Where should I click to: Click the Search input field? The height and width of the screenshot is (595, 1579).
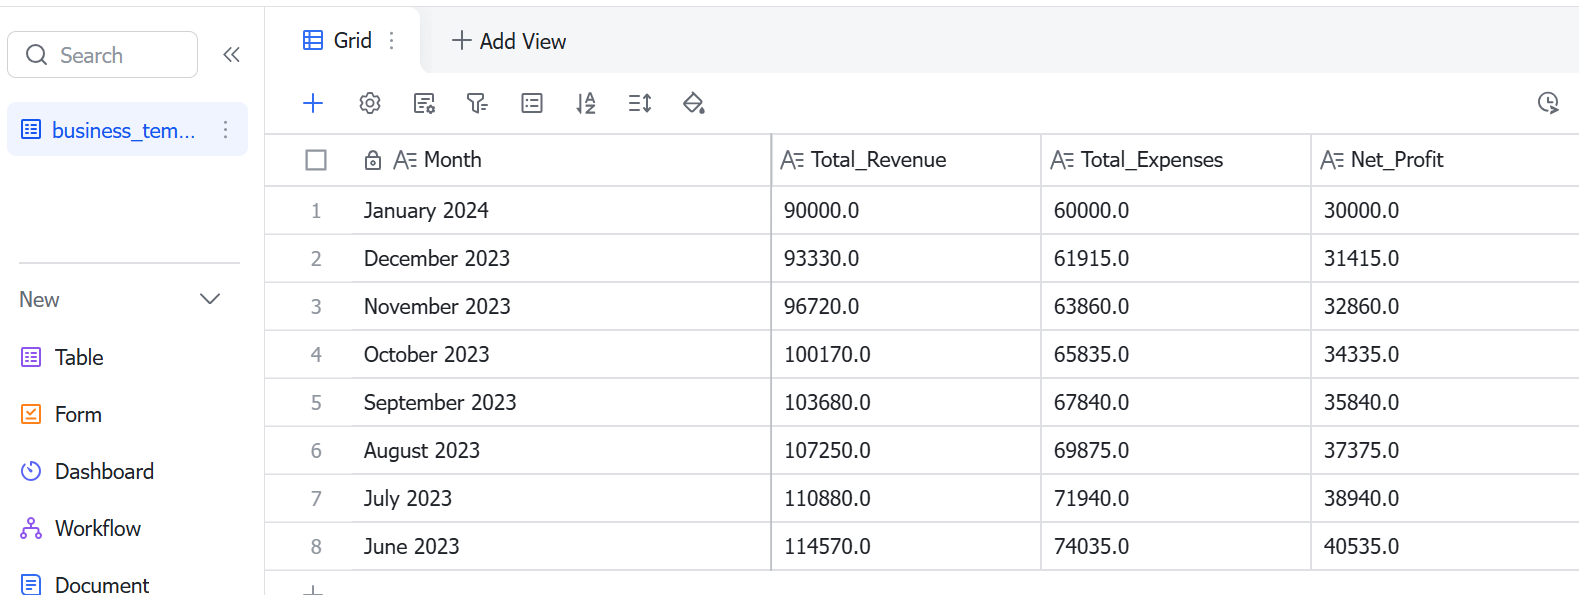click(102, 54)
